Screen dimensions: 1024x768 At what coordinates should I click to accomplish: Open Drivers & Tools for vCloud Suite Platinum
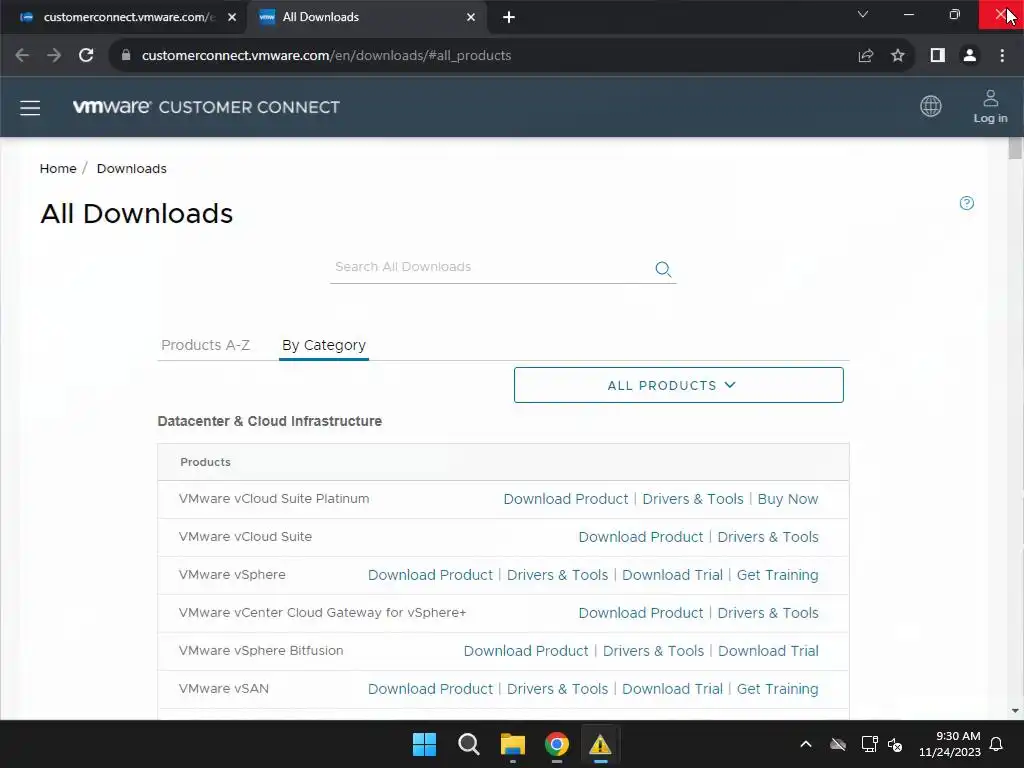(x=693, y=499)
